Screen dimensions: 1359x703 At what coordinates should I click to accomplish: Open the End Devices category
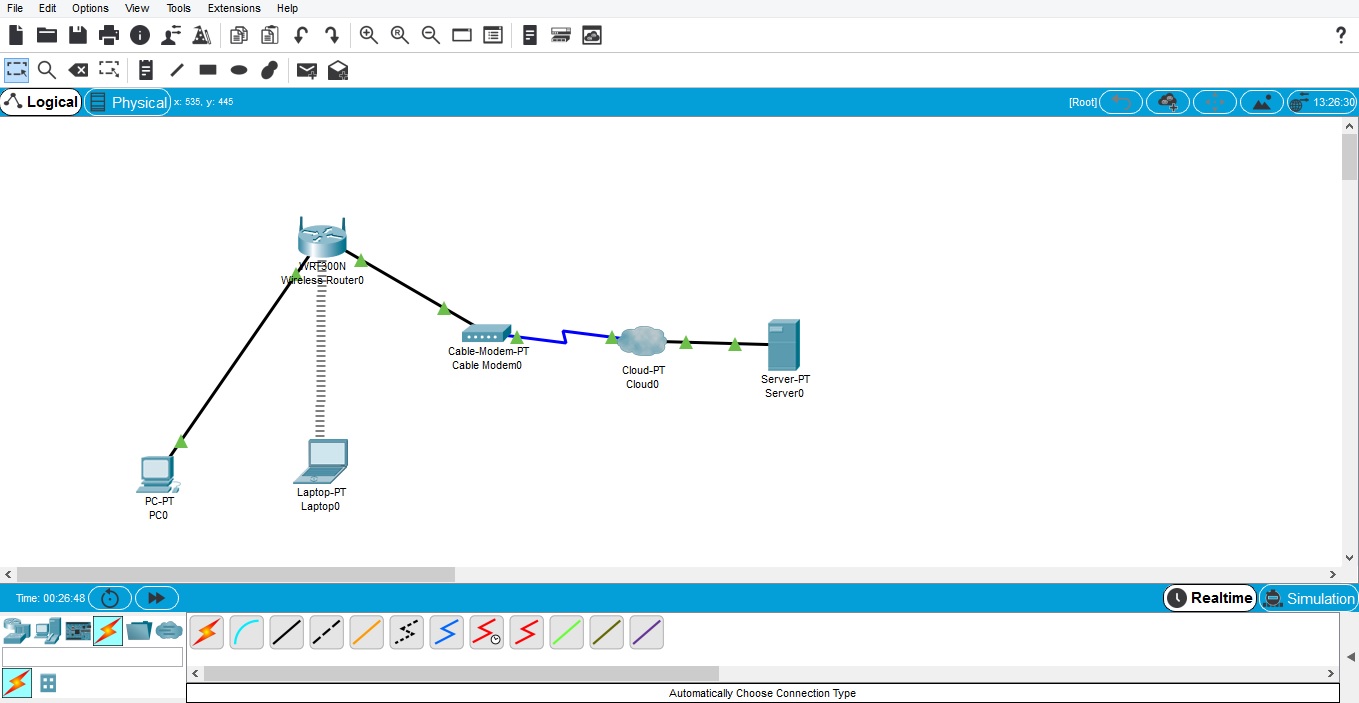click(47, 631)
